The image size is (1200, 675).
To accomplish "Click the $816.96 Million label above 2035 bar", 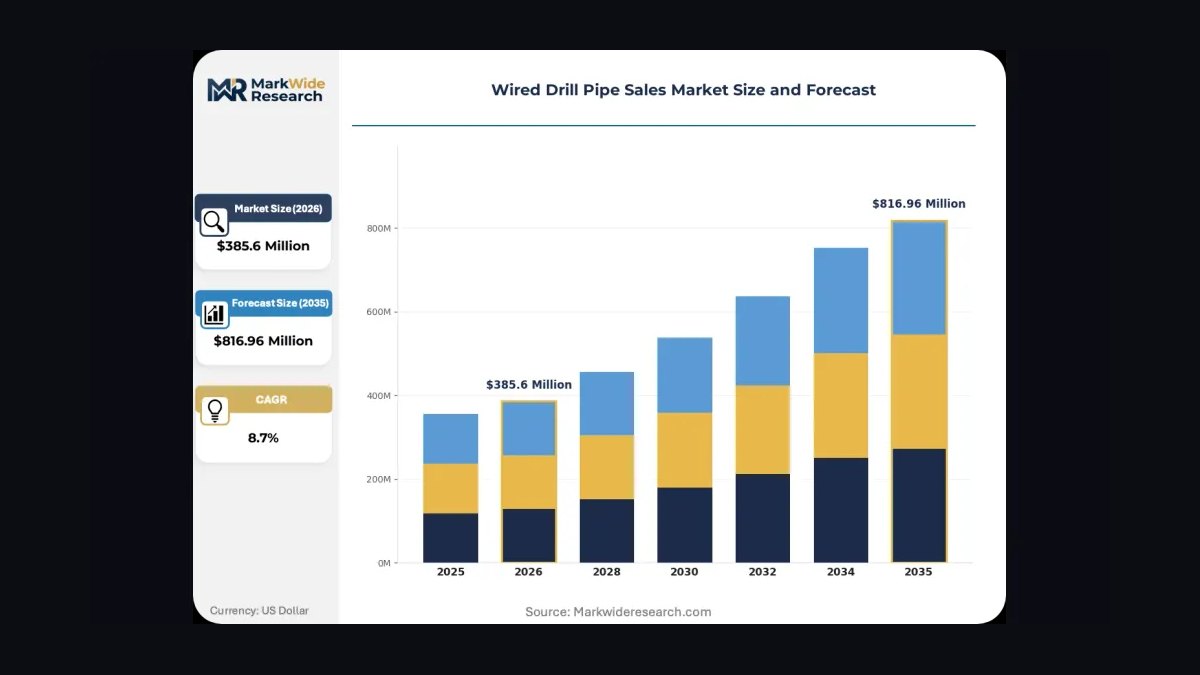I will tap(919, 204).
